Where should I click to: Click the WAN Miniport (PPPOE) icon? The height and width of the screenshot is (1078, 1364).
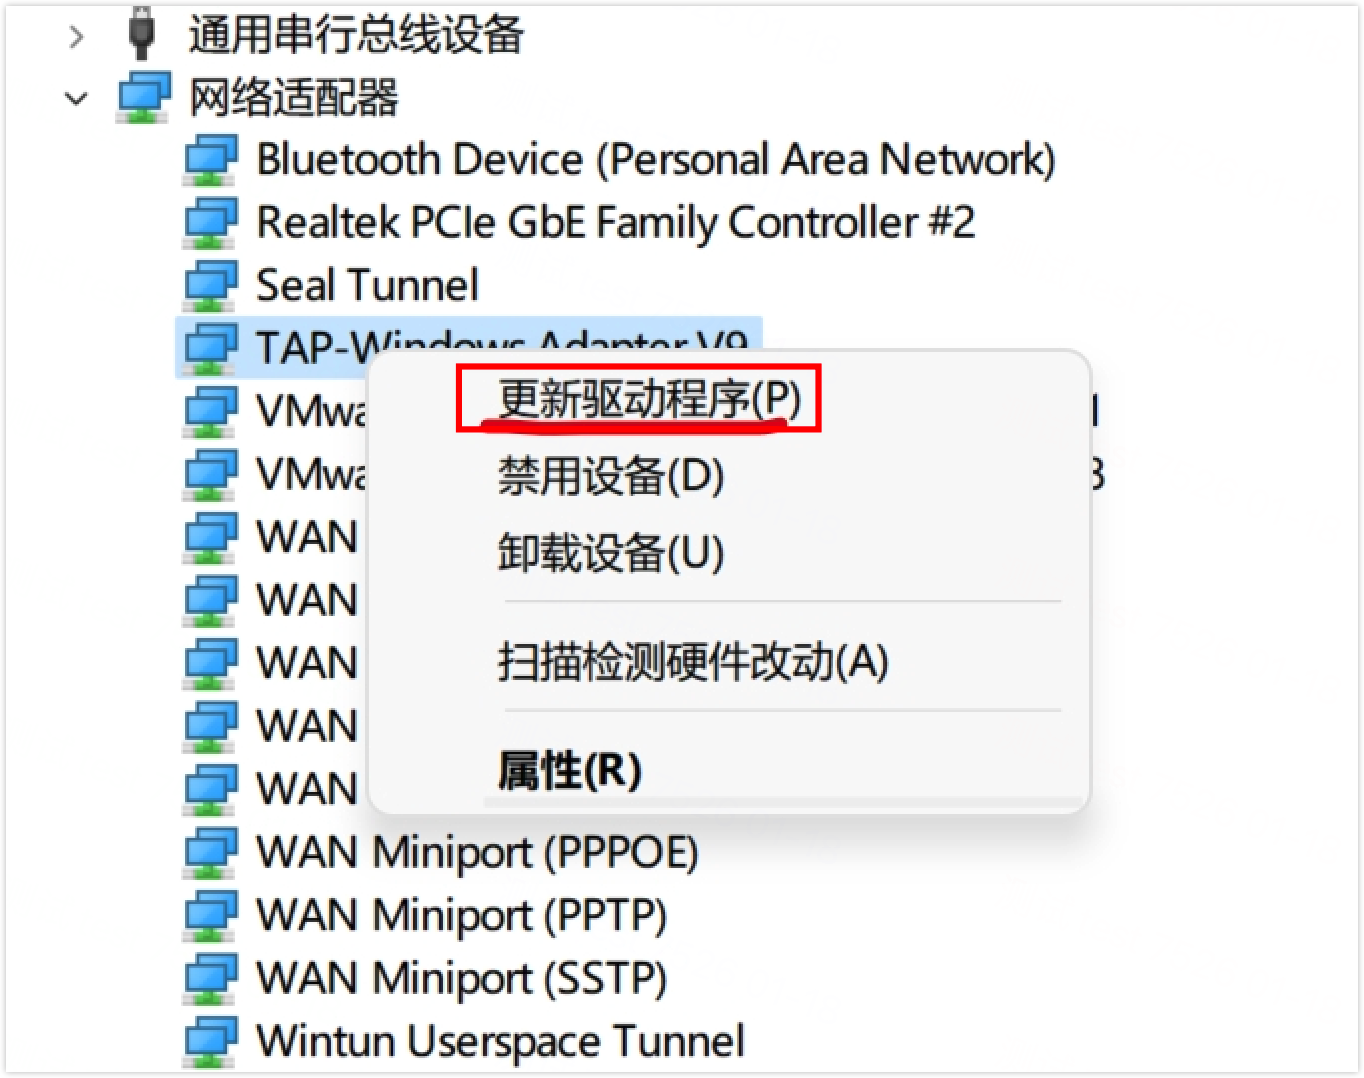pos(210,853)
